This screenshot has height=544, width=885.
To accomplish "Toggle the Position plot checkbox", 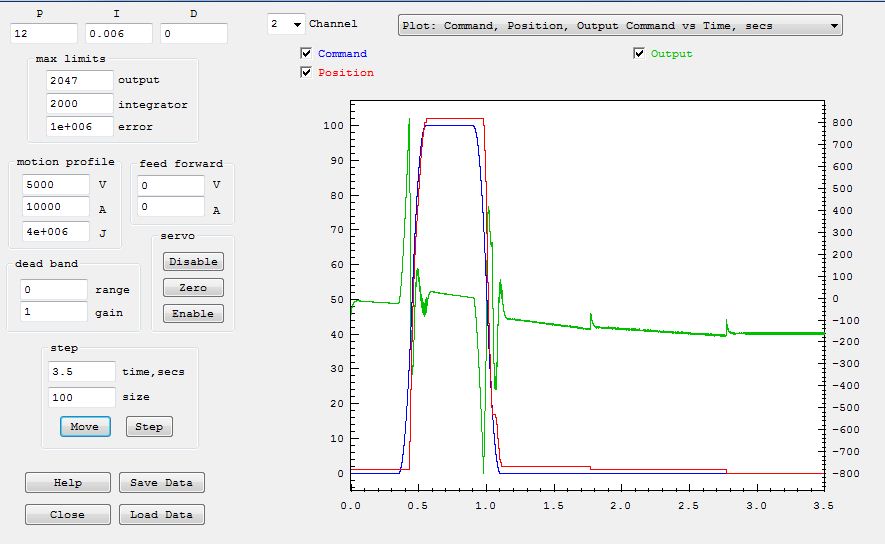I will (306, 72).
